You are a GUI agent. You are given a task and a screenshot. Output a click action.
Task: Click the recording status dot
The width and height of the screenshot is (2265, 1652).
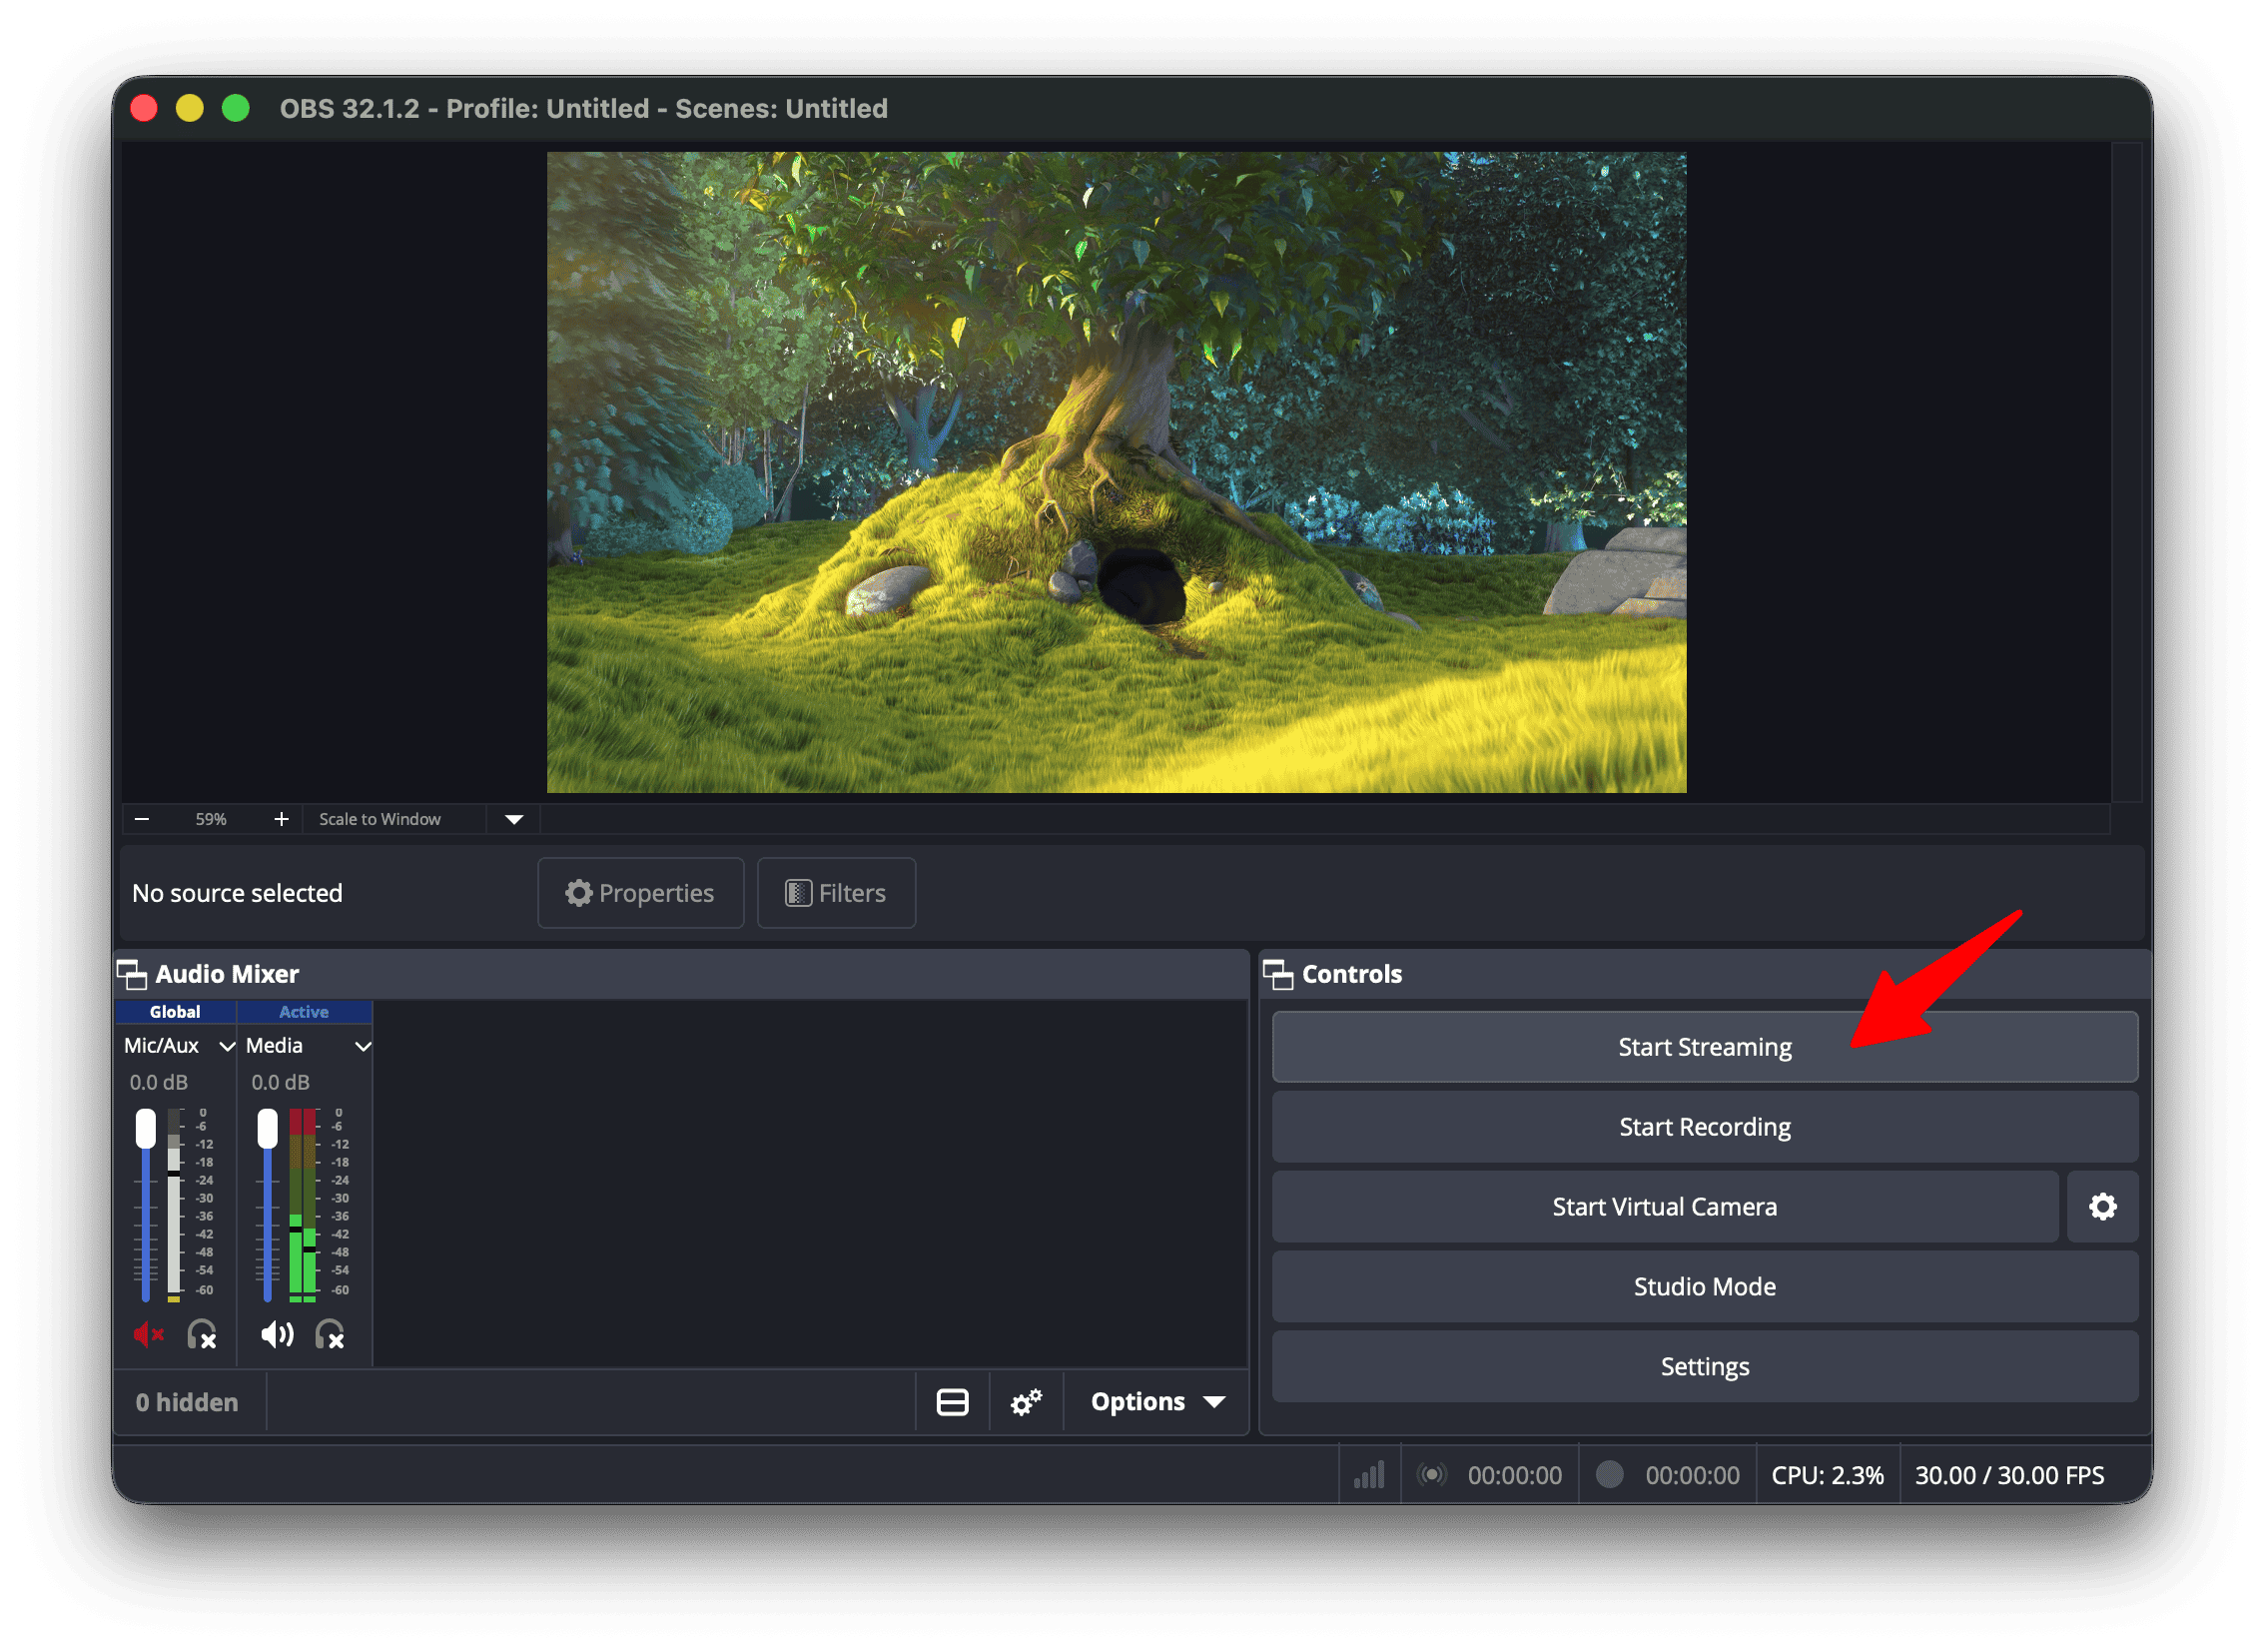[x=1609, y=1475]
